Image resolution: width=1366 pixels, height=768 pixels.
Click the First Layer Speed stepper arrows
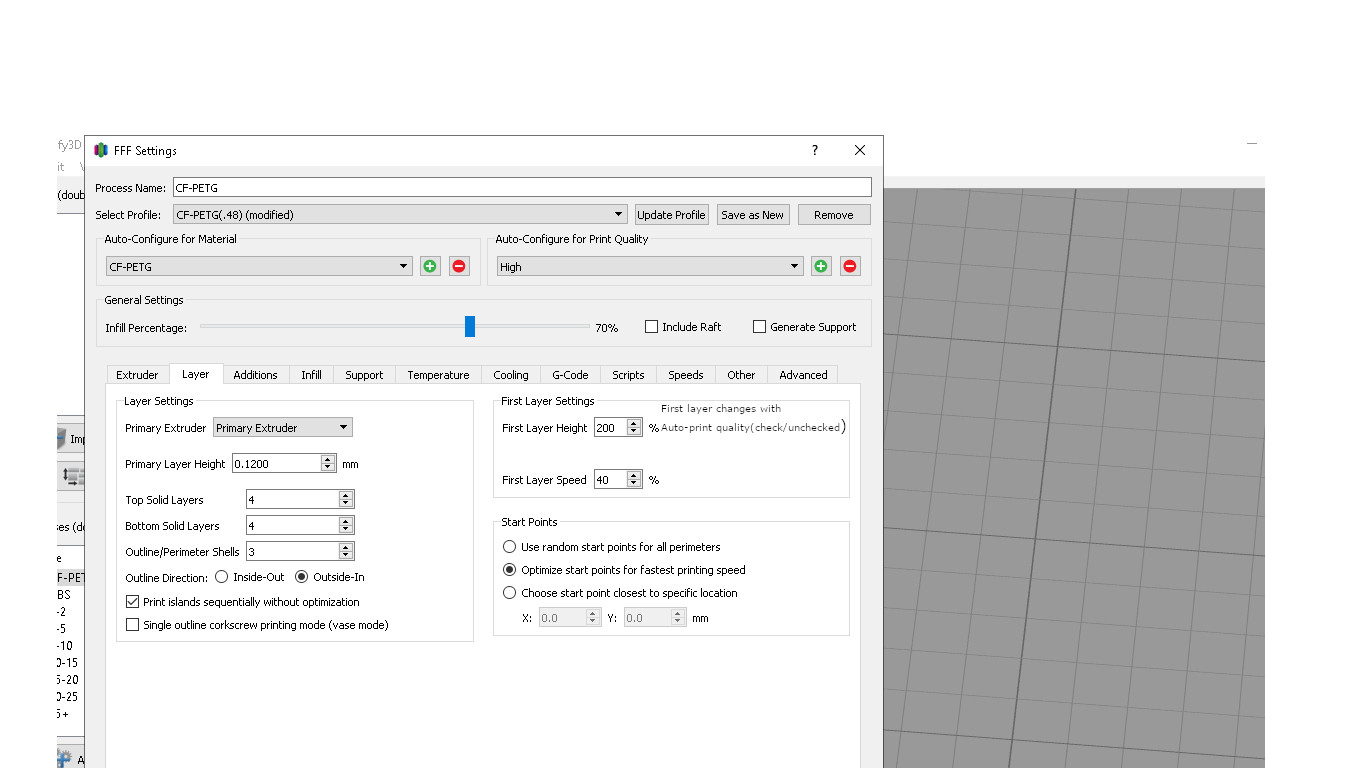coord(634,479)
